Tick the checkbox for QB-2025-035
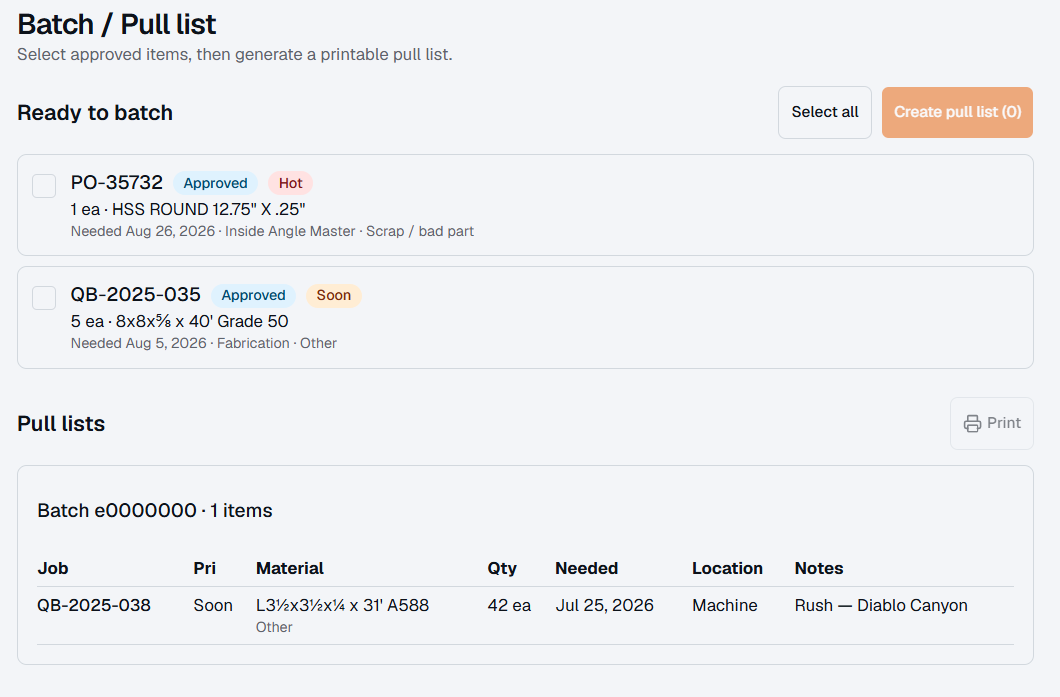The image size is (1060, 697). pyautogui.click(x=44, y=297)
